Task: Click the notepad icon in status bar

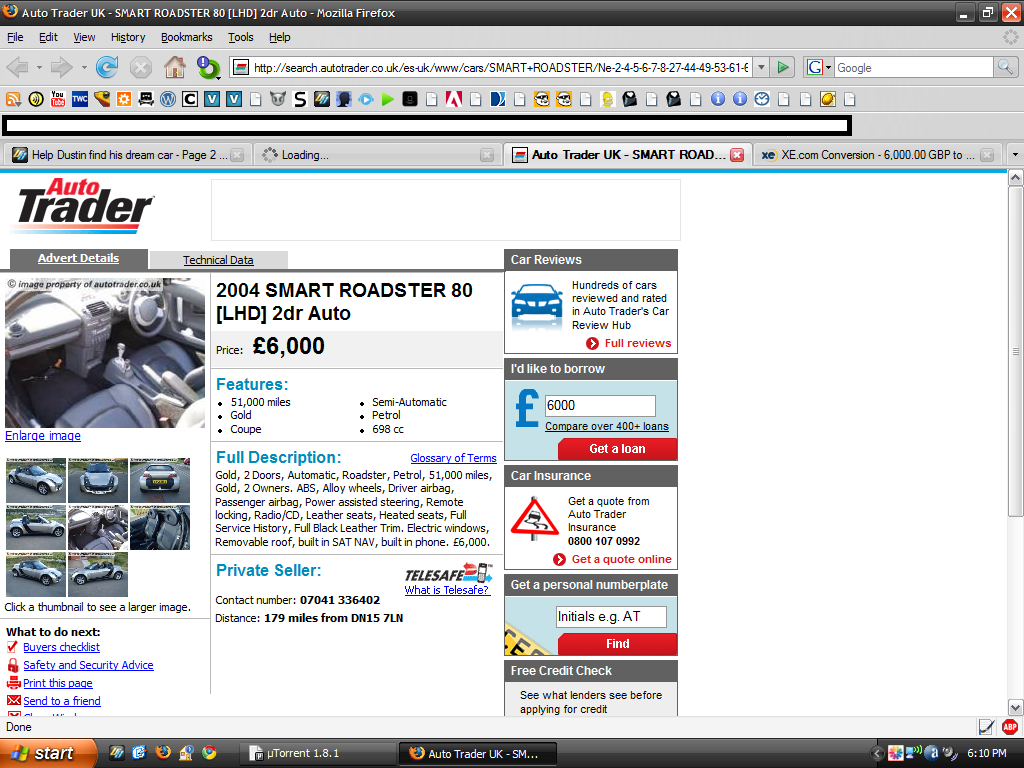Action: 986,726
